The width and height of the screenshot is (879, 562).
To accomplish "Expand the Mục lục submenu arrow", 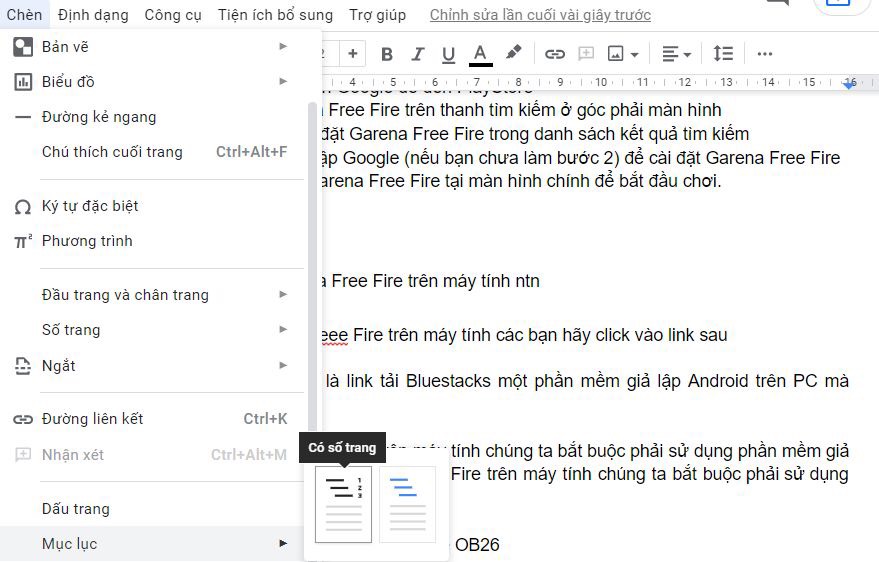I will (x=283, y=543).
